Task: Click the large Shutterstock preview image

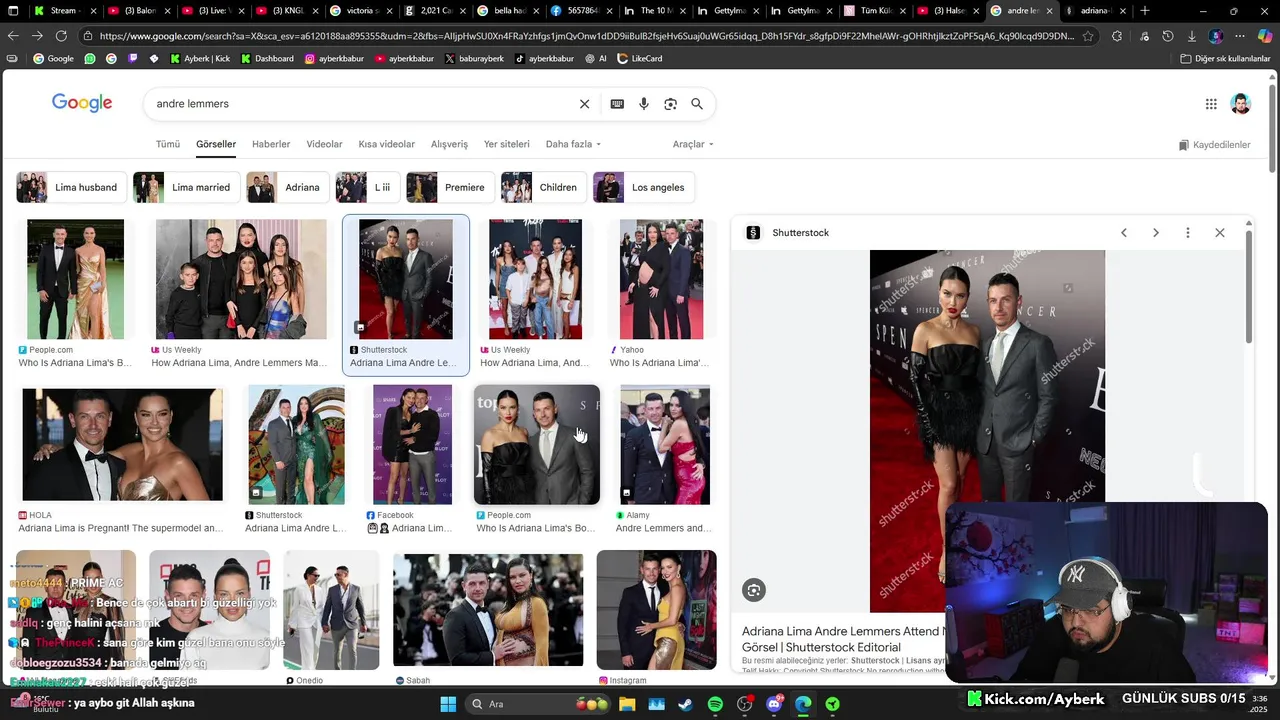Action: coord(987,431)
